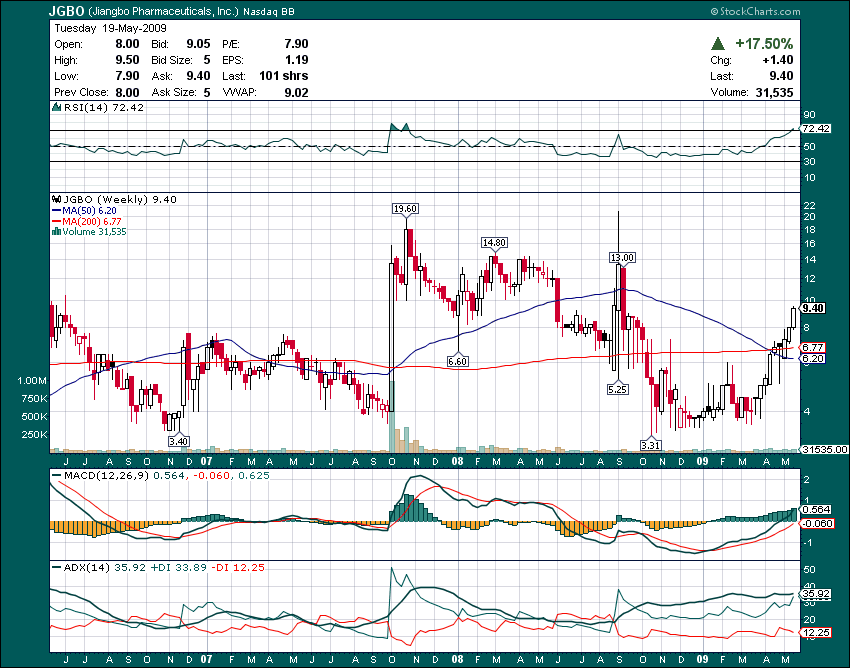The image size is (850, 668).
Task: Click the ADX(14) line legend icon
Action: 56,565
